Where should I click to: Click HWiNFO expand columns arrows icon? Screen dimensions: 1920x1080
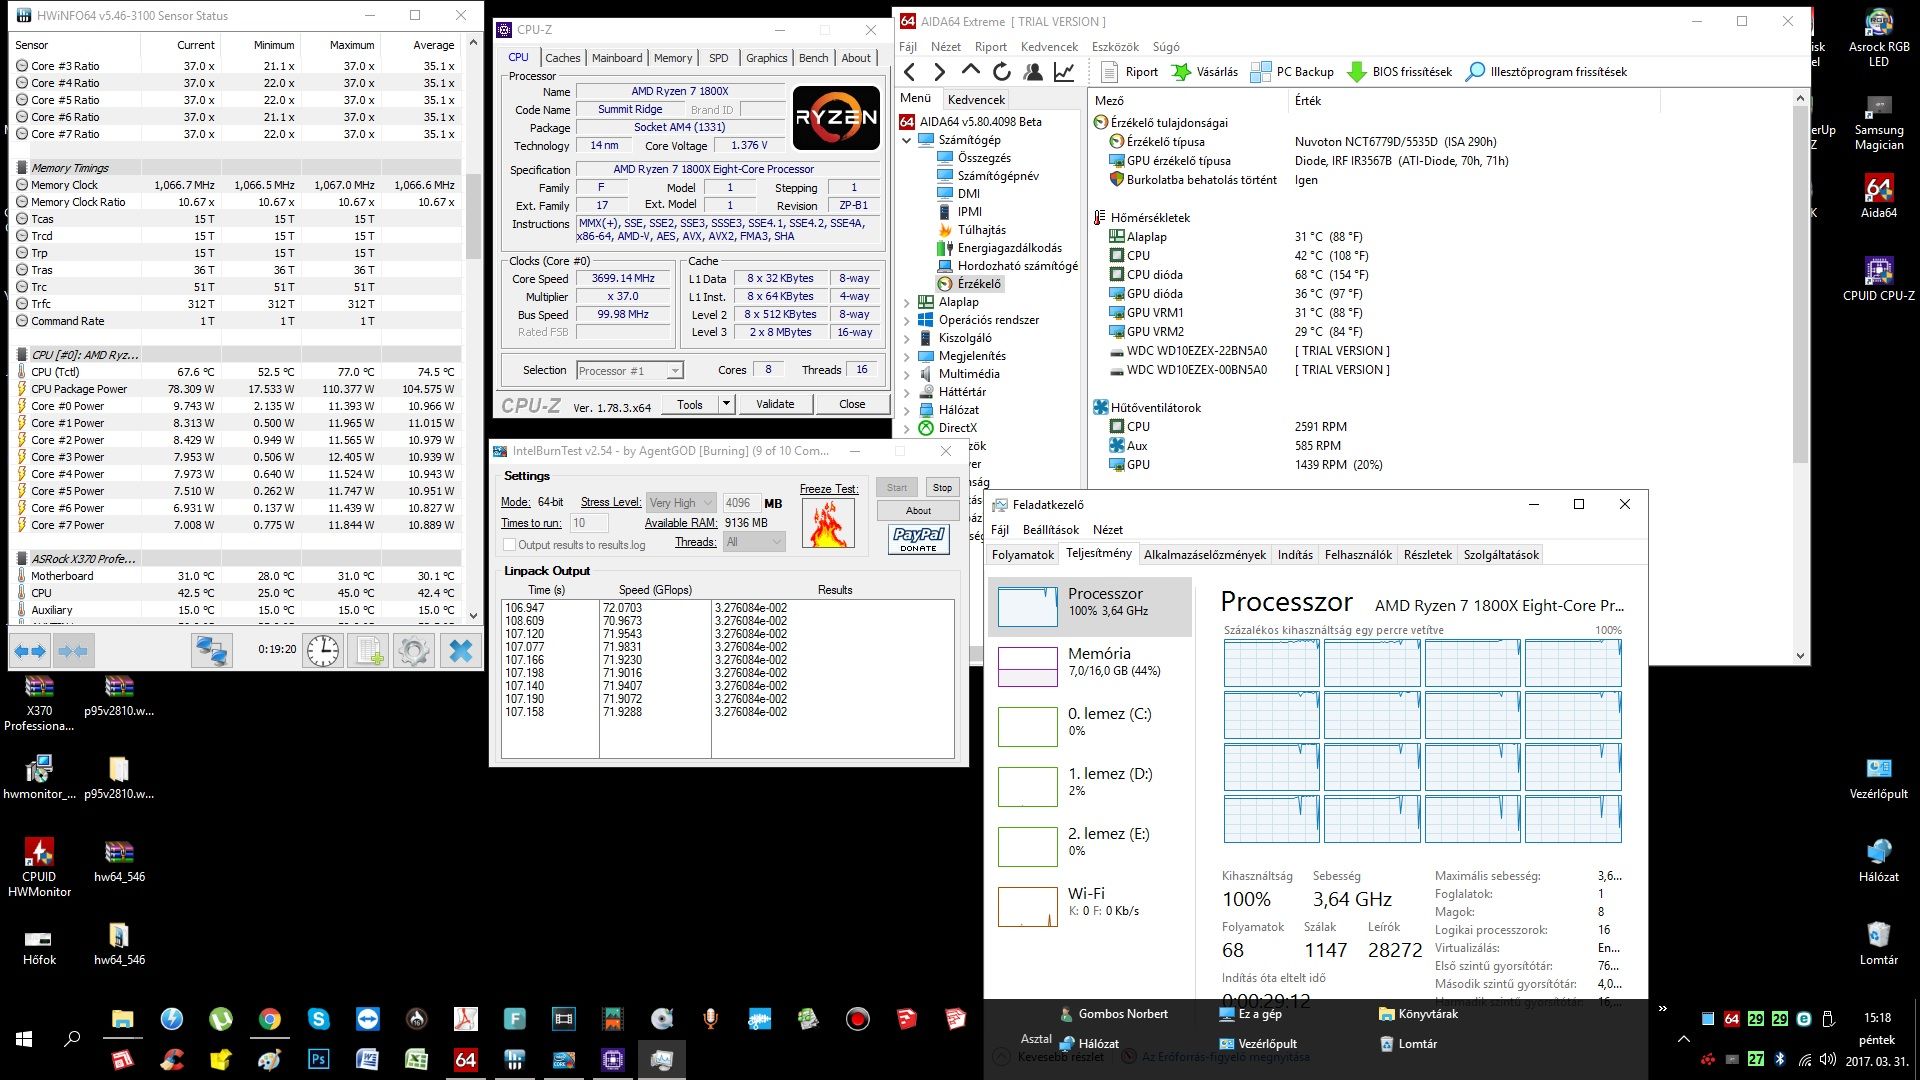click(x=31, y=651)
